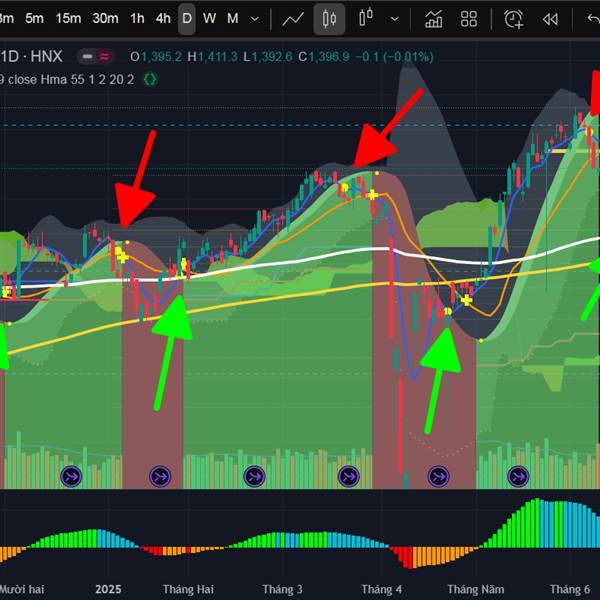Image resolution: width=600 pixels, height=600 pixels.
Task: Click the Tháng Hai axis label
Action: [188, 589]
